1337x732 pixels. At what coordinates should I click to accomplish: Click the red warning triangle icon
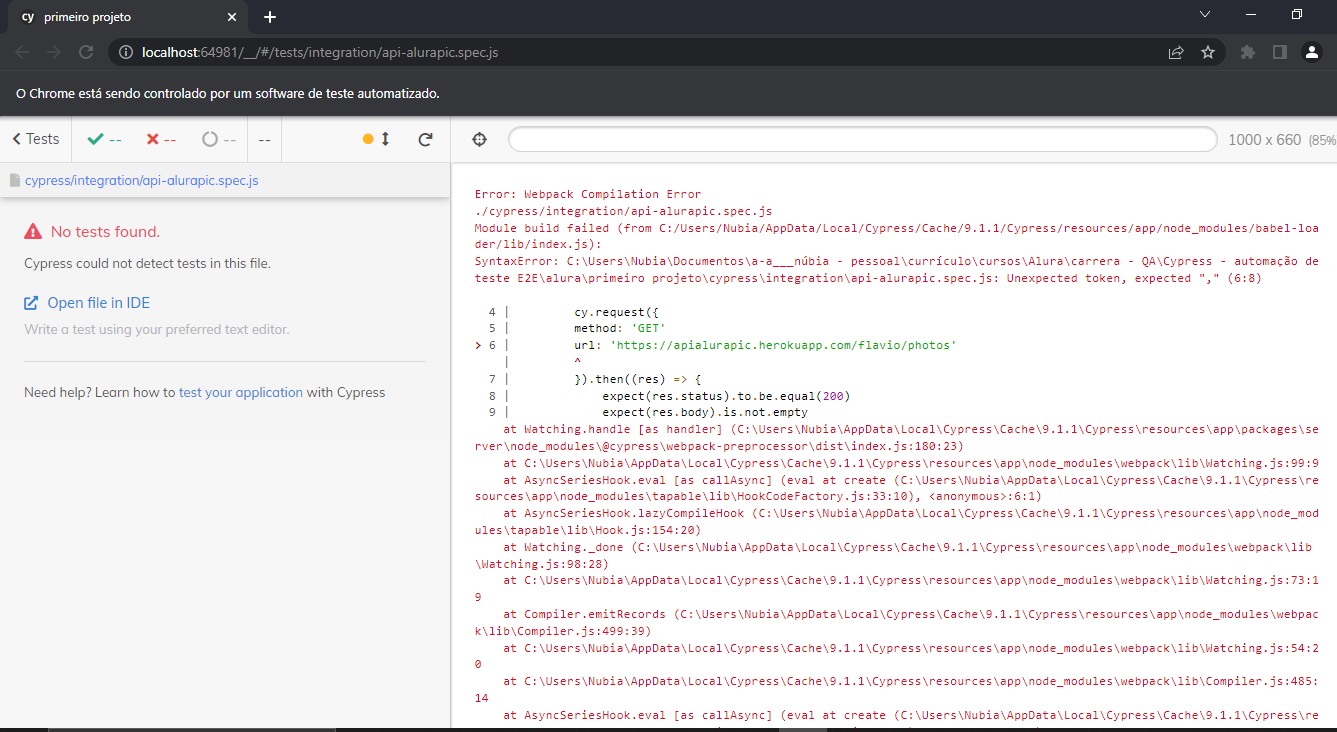coord(33,232)
